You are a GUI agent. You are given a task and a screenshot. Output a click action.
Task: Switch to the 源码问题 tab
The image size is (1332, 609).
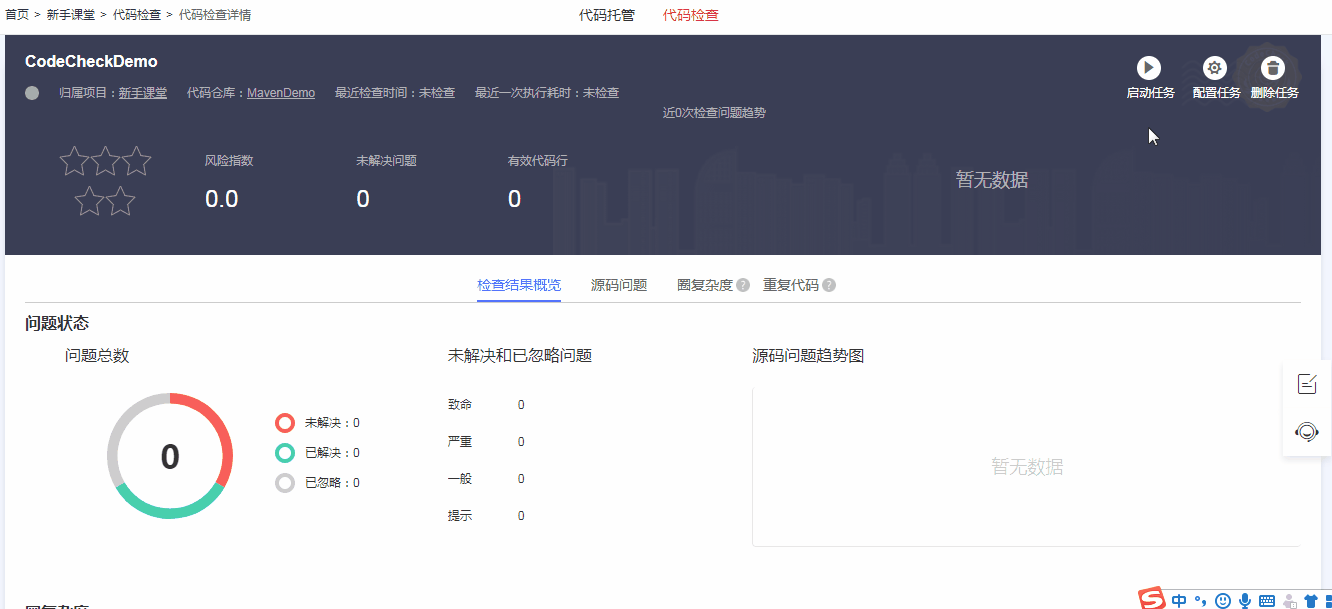(x=618, y=284)
